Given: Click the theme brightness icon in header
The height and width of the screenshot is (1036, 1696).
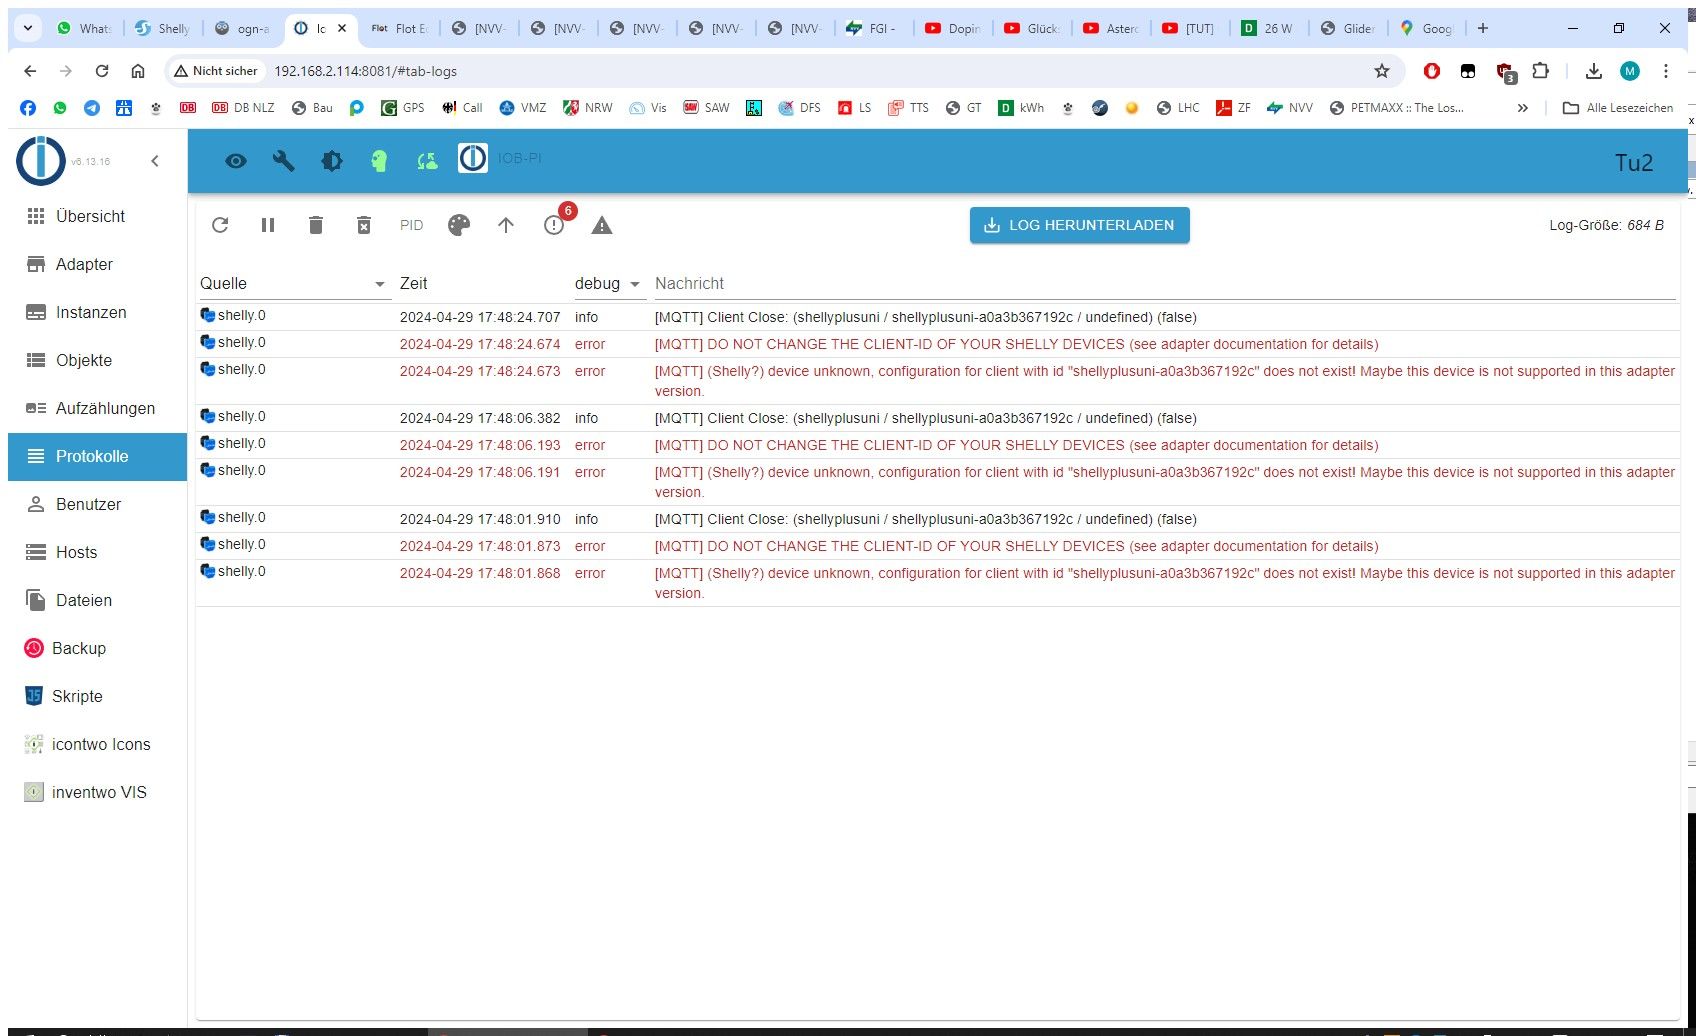Looking at the screenshot, I should [332, 161].
